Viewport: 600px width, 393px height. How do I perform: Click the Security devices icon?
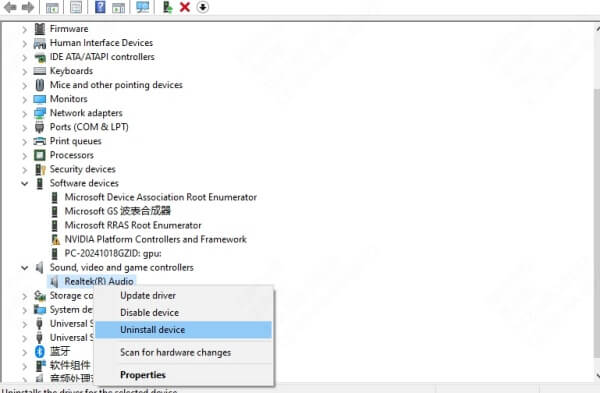(x=40, y=169)
